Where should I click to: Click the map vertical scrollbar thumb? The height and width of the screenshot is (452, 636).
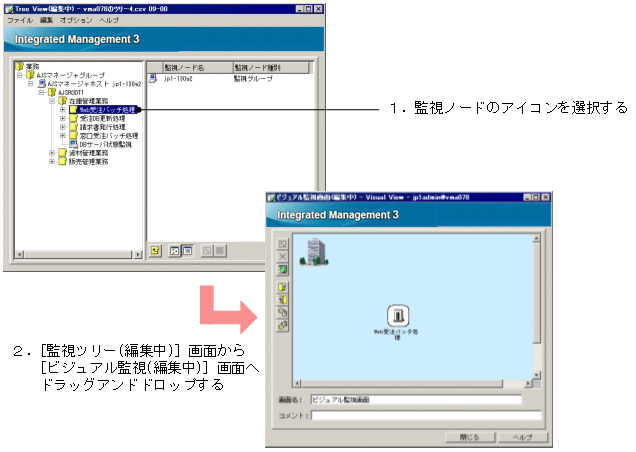tap(536, 293)
